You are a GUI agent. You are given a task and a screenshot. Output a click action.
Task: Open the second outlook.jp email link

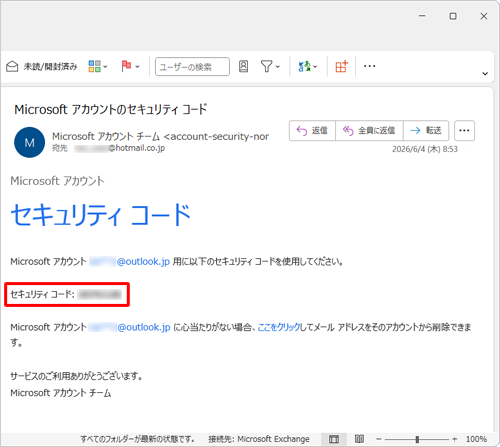coord(130,327)
